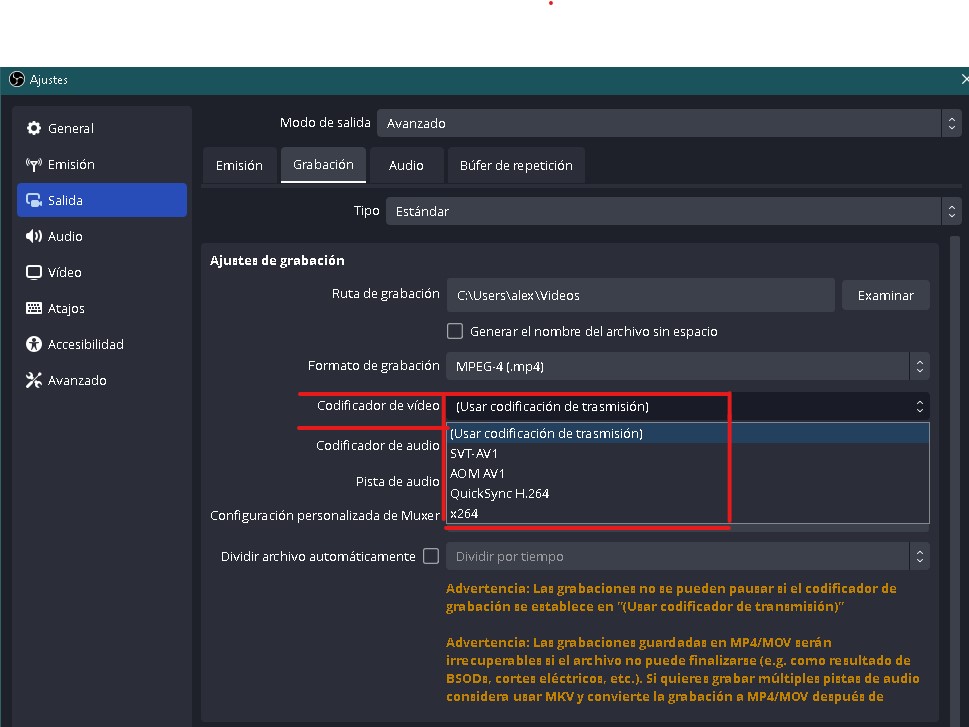Click the Accesibilidad person icon
The height and width of the screenshot is (727, 969).
[33, 344]
